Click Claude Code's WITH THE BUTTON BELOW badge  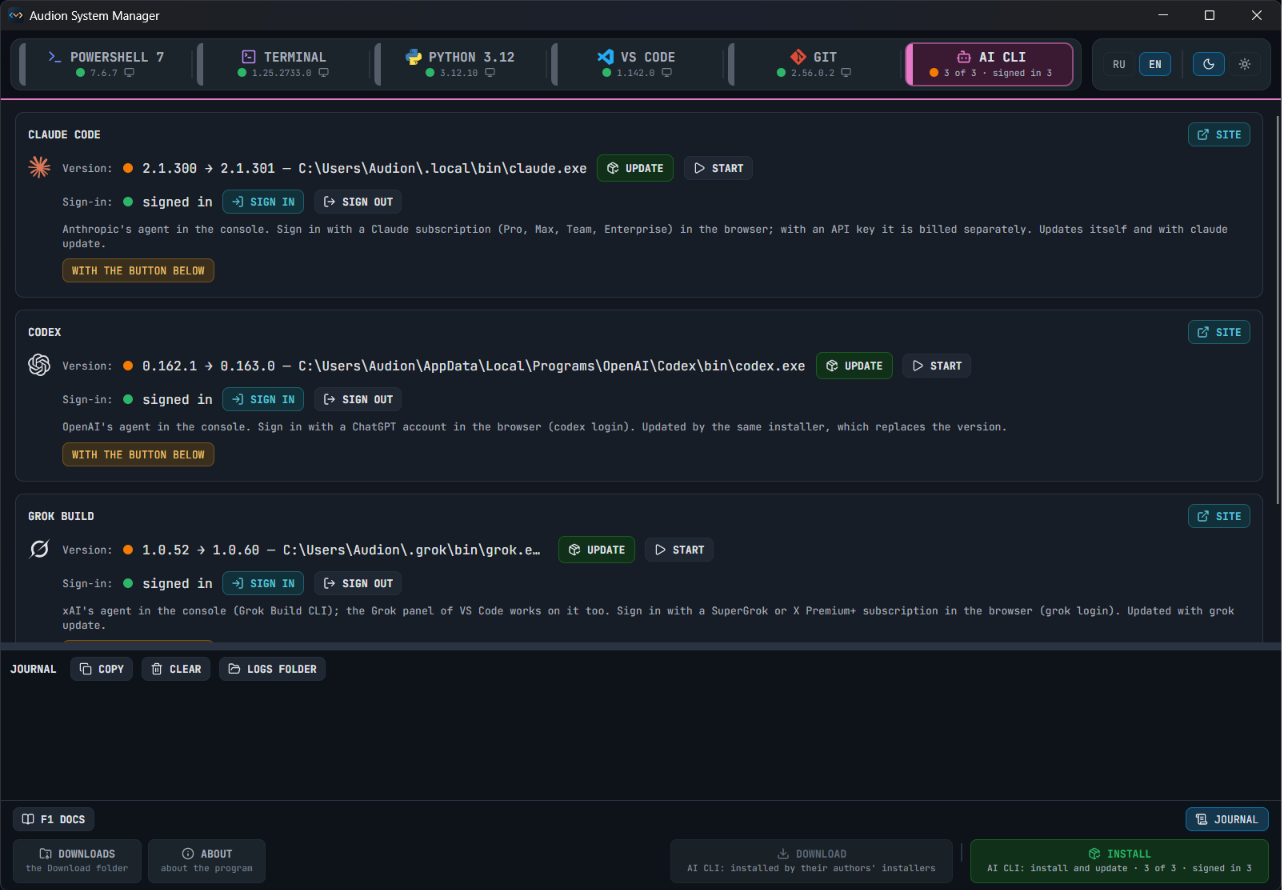pos(138,271)
